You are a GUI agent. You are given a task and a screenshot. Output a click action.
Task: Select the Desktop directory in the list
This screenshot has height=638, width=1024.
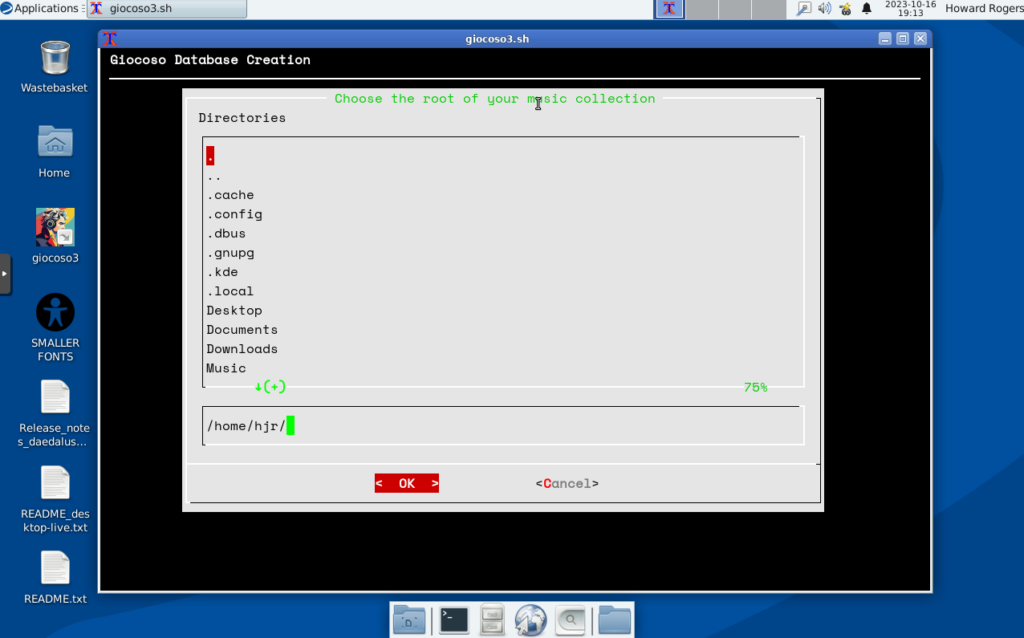tap(234, 310)
